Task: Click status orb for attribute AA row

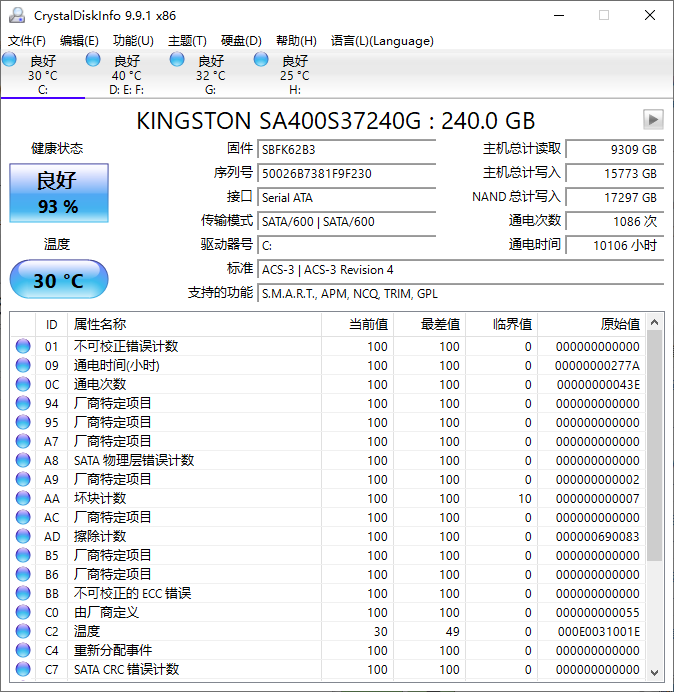Action: [23, 498]
